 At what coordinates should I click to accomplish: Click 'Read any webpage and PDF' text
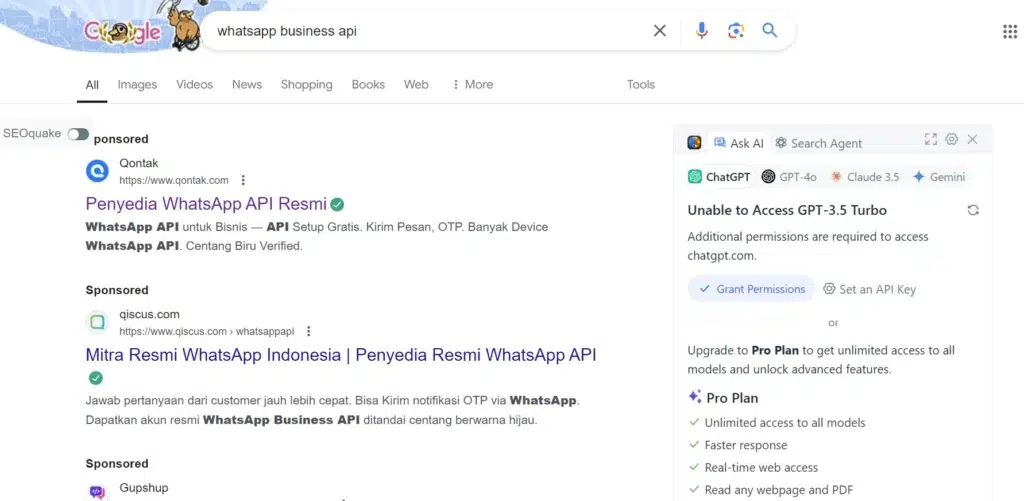tap(778, 489)
